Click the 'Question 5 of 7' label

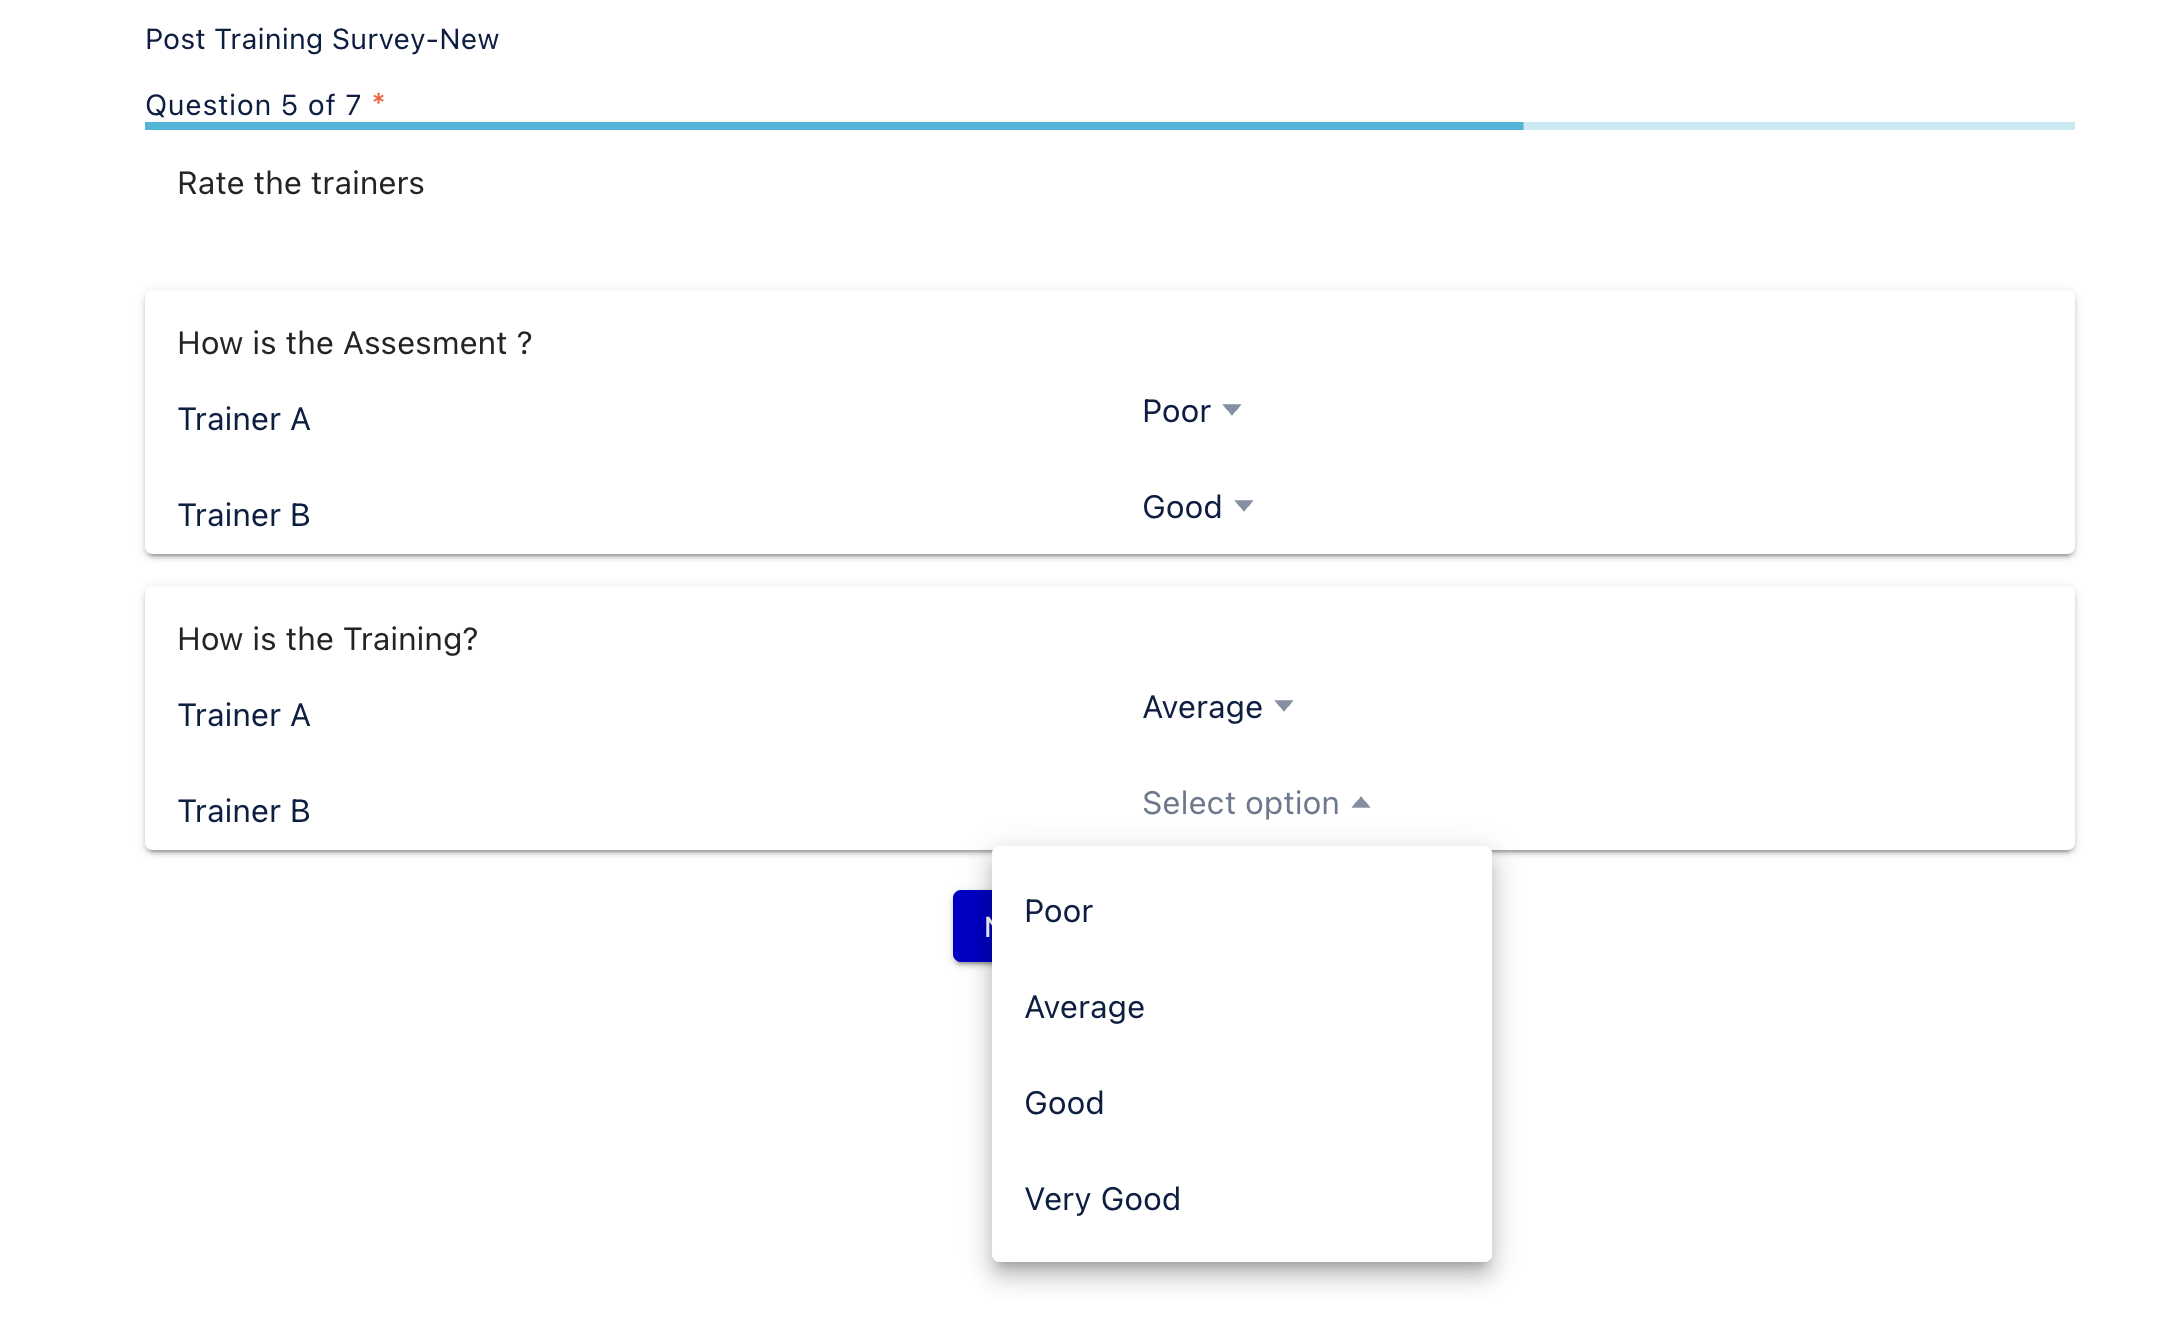pyautogui.click(x=253, y=105)
